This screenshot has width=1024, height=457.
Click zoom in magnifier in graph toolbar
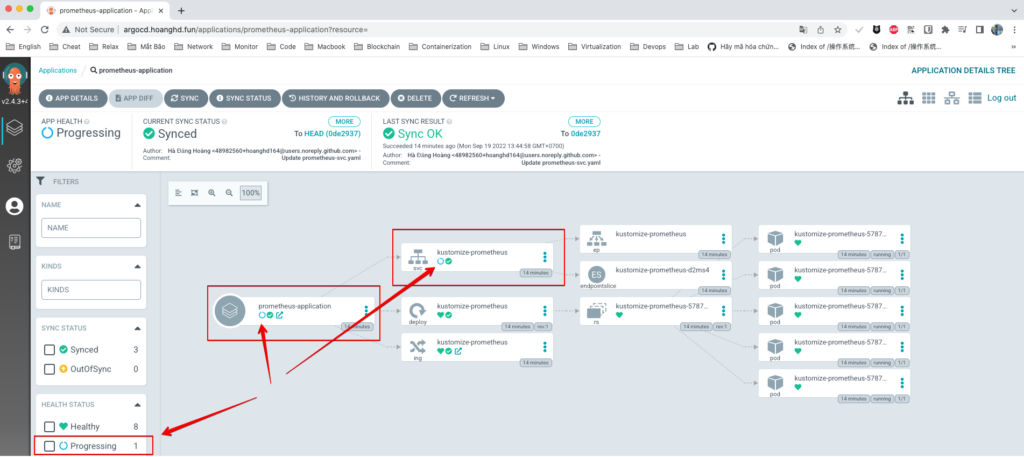point(212,193)
